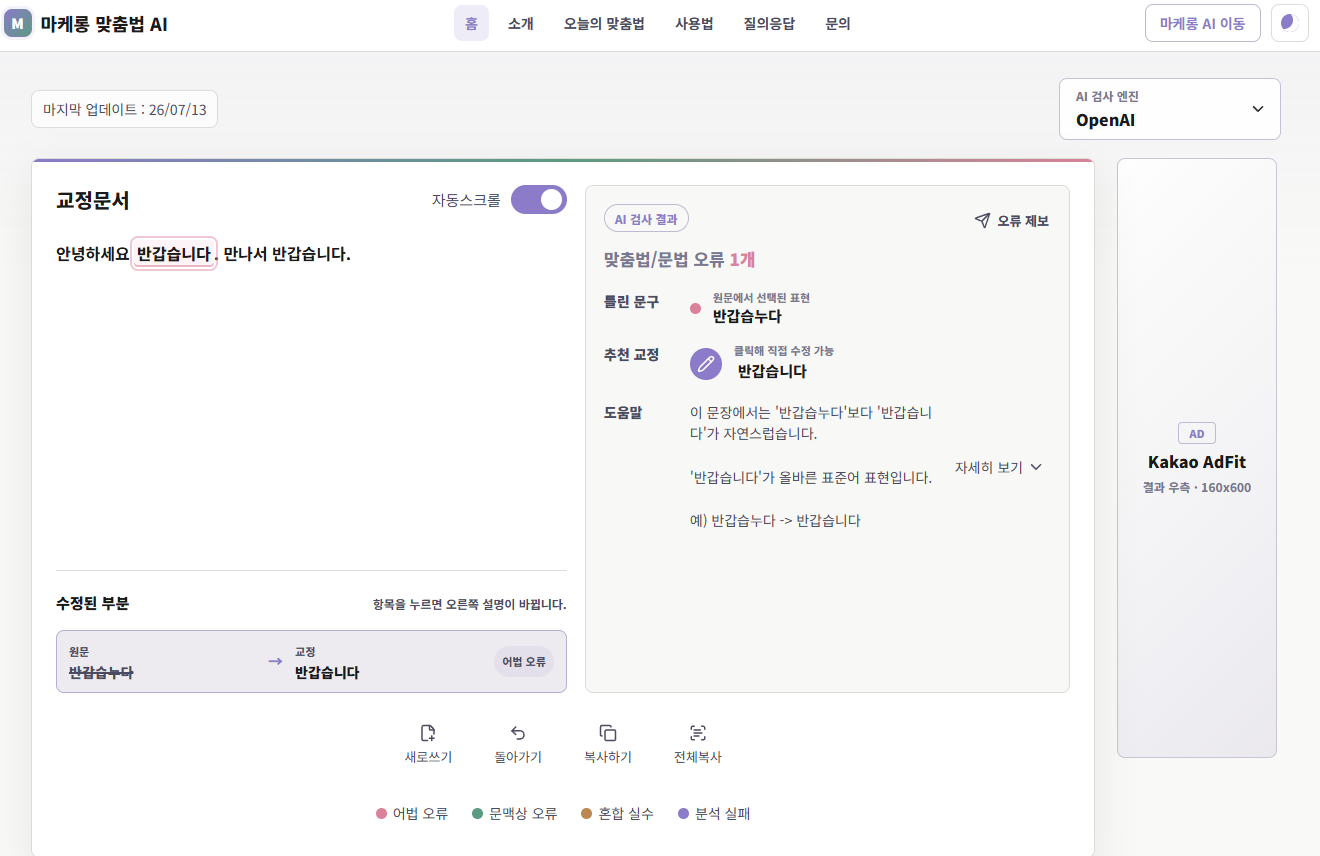Click the 복사하기 copy icon

(x=608, y=733)
